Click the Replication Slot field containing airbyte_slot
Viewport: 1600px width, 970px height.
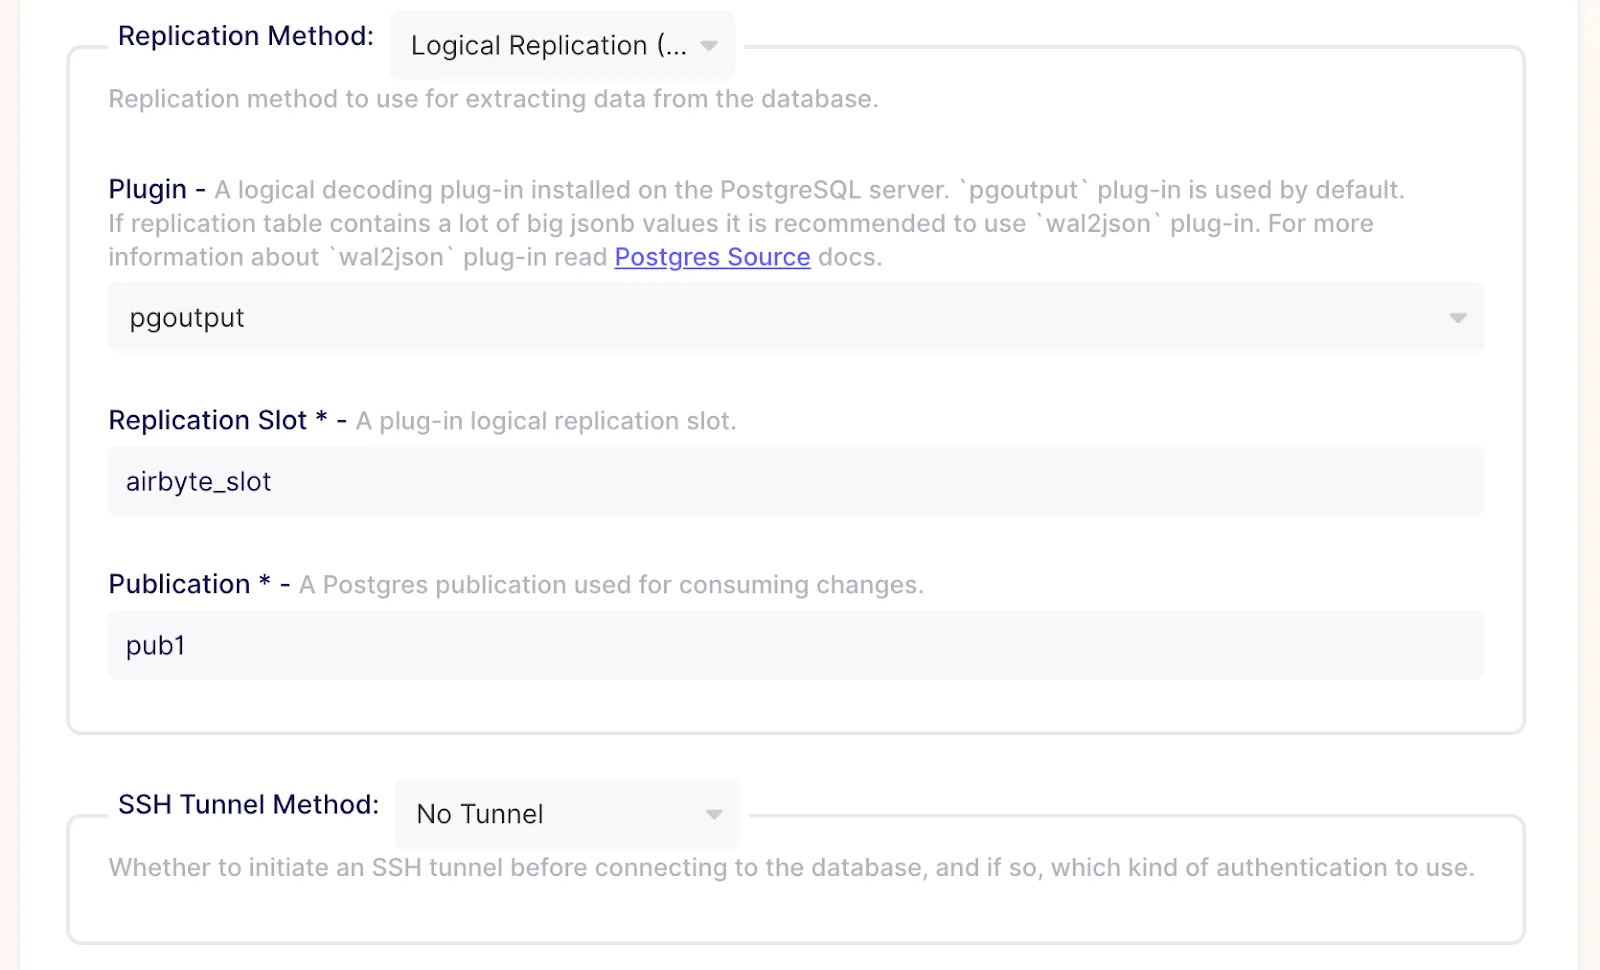click(x=795, y=481)
